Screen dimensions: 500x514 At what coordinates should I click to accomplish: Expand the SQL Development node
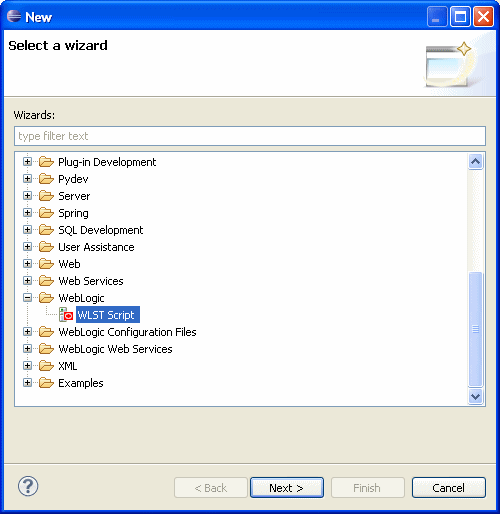[x=27, y=229]
